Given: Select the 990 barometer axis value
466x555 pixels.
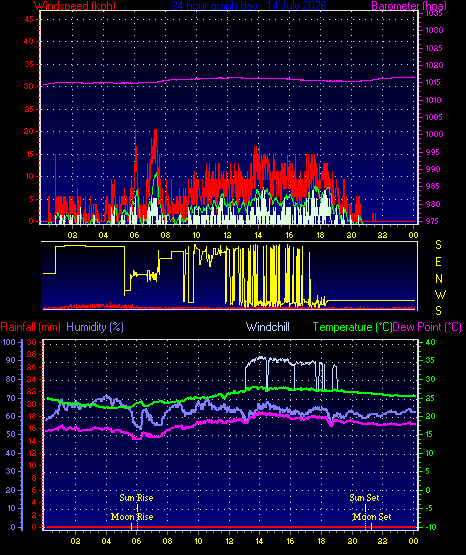Looking at the screenshot, I should coord(432,169).
